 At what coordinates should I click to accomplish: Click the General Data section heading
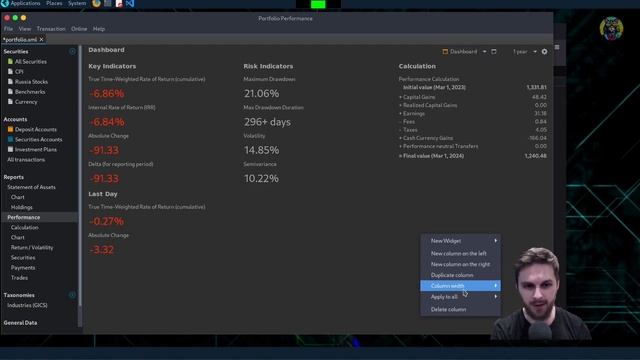tap(20, 322)
